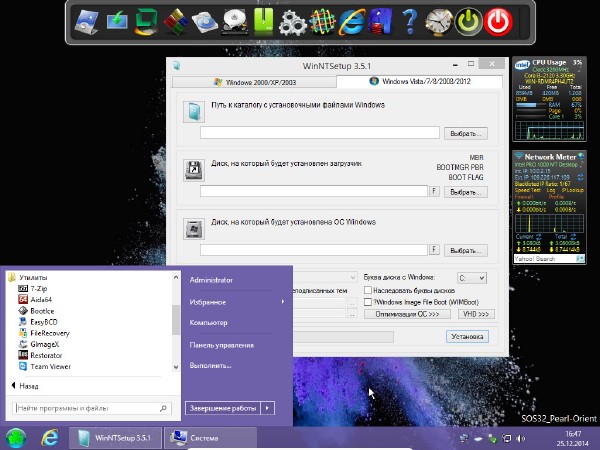Launch EasyBCD from the start menu

pos(46,322)
